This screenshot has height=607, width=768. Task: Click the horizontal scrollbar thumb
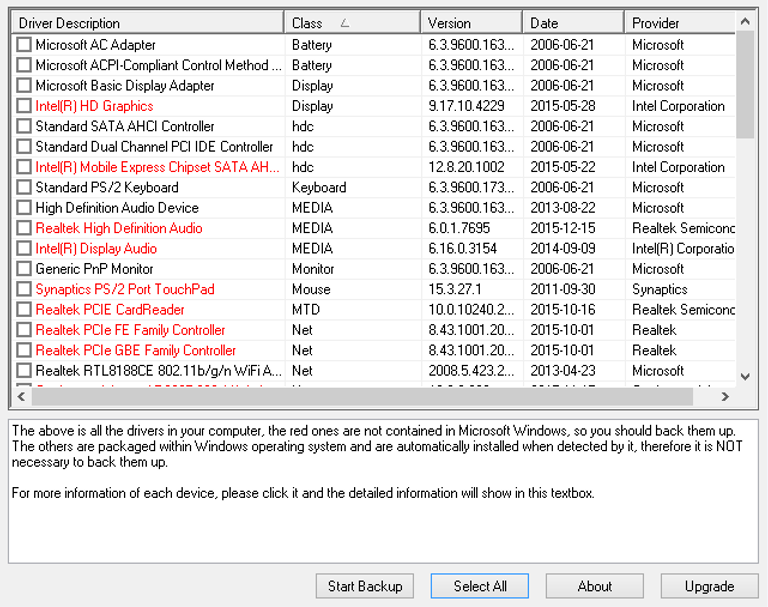click(362, 396)
